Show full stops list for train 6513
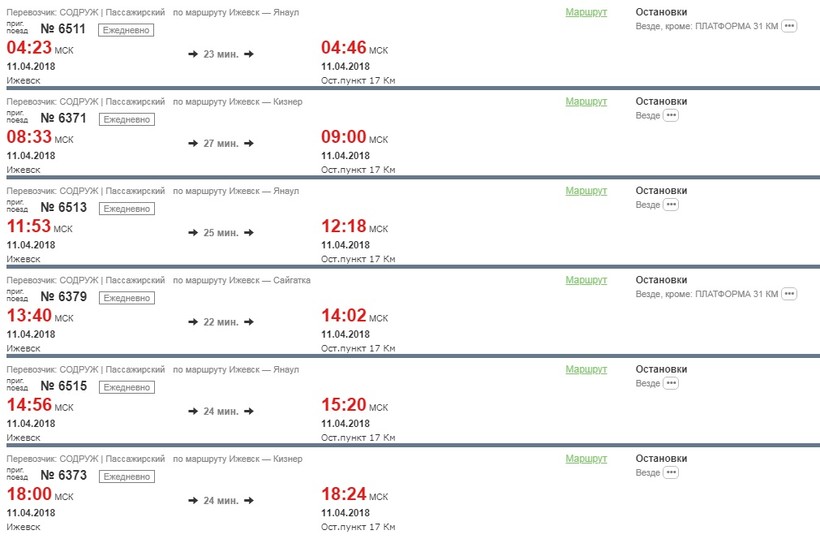 [x=671, y=205]
